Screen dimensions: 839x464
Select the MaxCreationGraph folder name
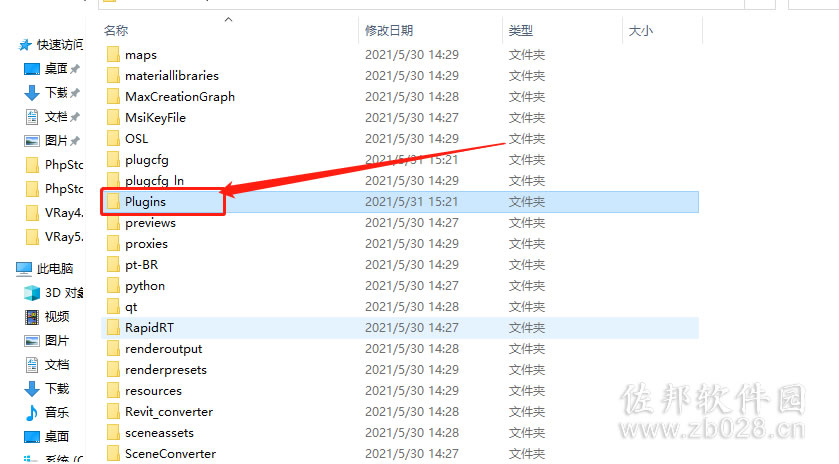point(180,96)
